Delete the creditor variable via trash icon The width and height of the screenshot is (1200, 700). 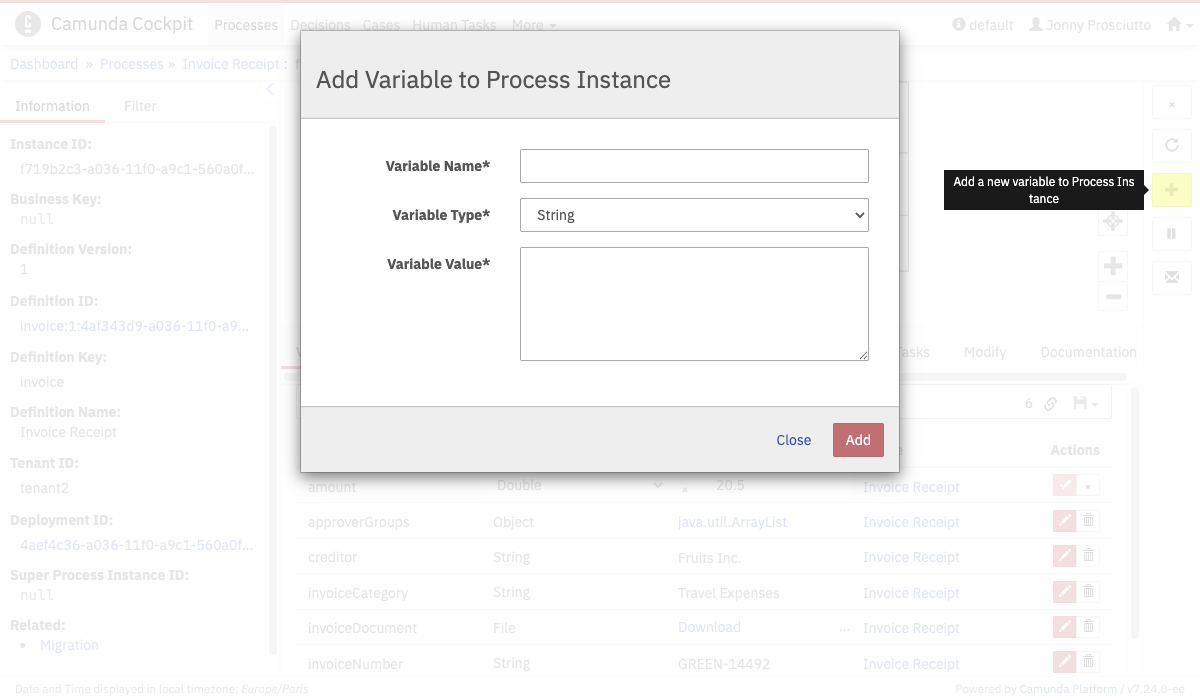pos(1089,556)
